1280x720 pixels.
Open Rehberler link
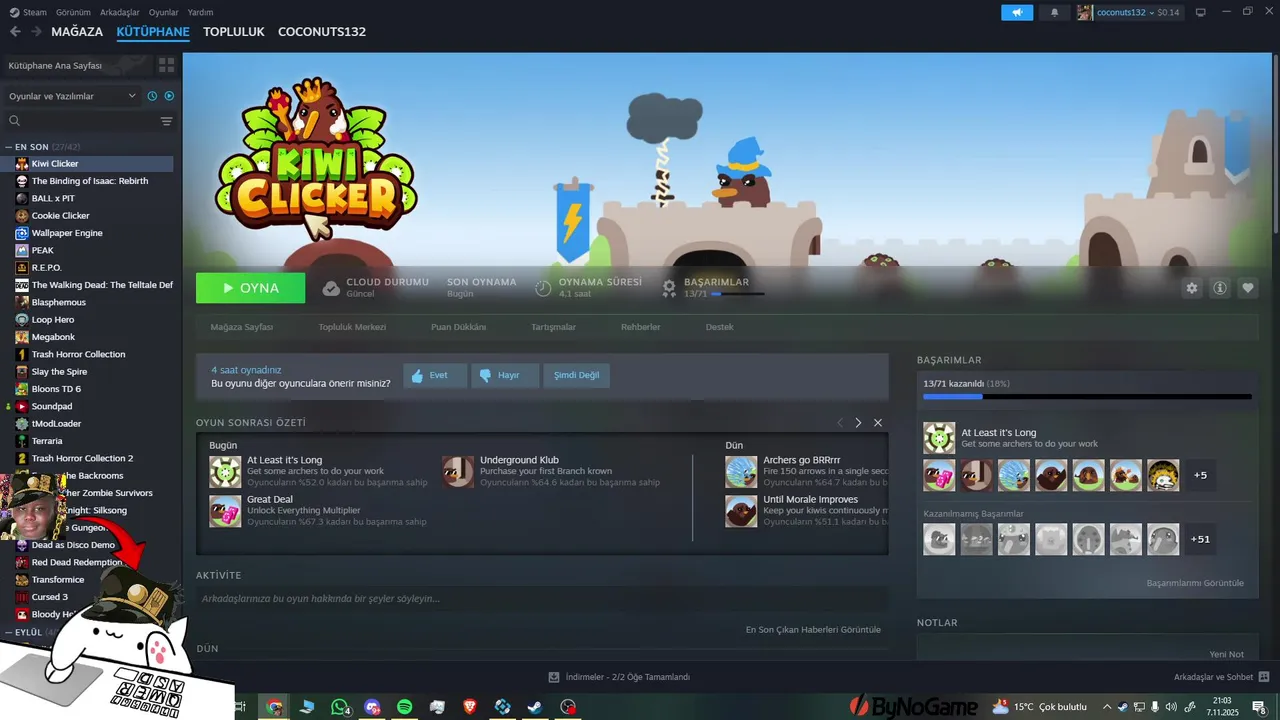[641, 327]
